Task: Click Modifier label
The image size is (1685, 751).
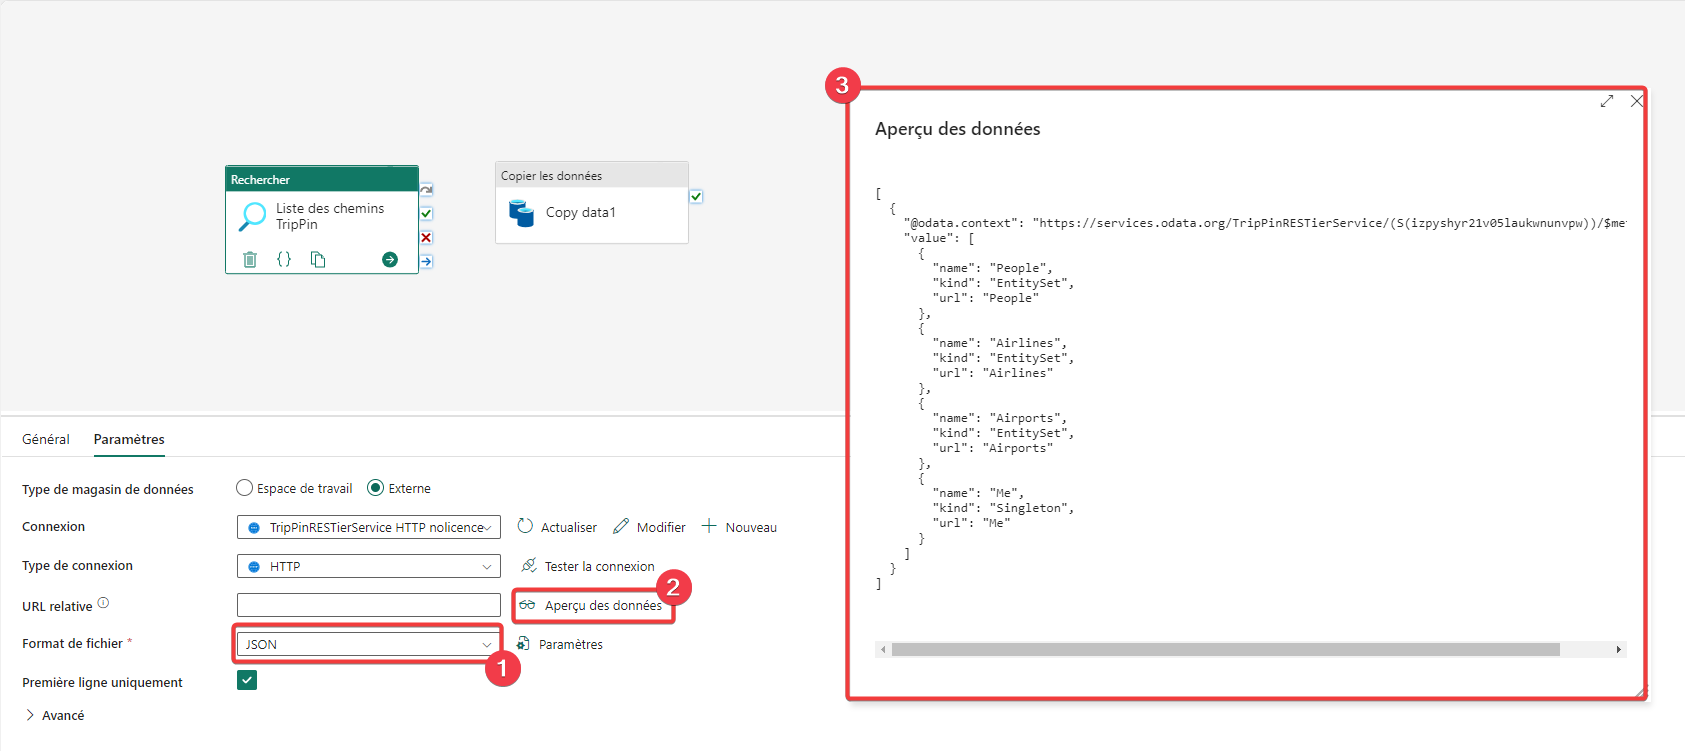Action: (x=661, y=527)
